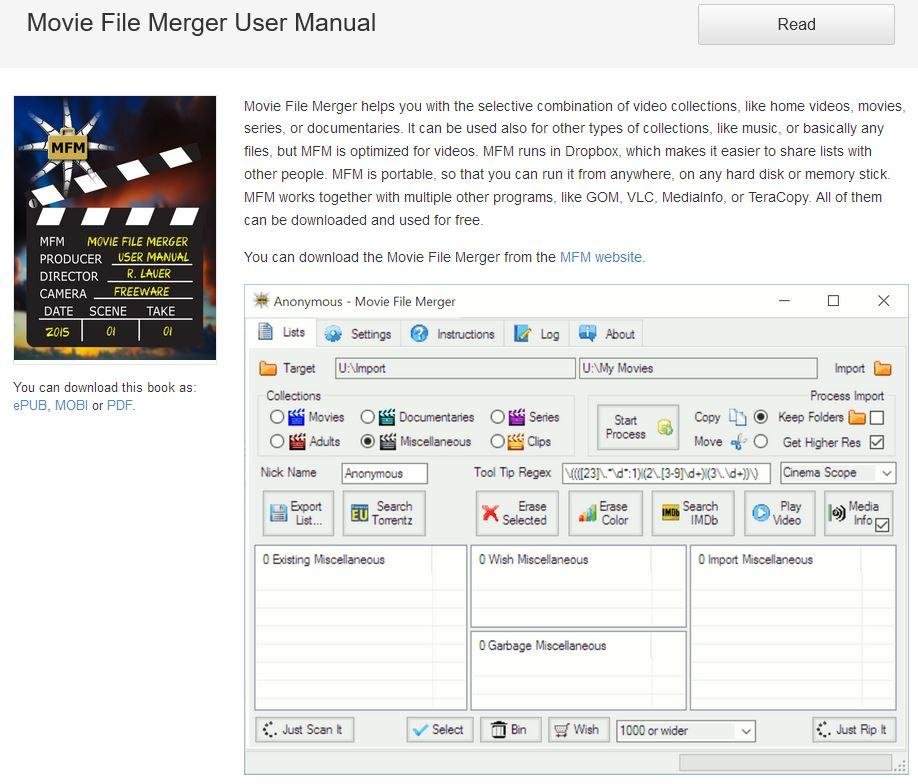Open the Instructions tab

453,333
